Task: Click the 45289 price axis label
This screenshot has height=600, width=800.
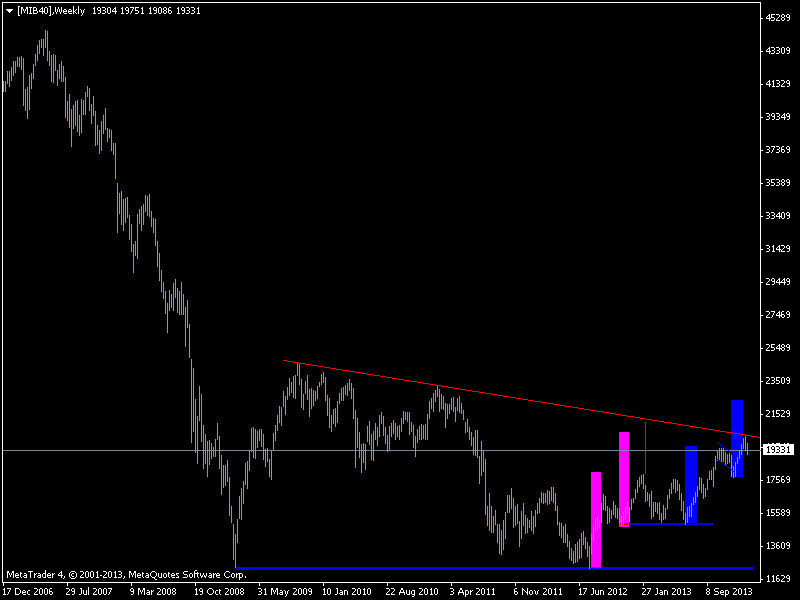Action: [777, 18]
